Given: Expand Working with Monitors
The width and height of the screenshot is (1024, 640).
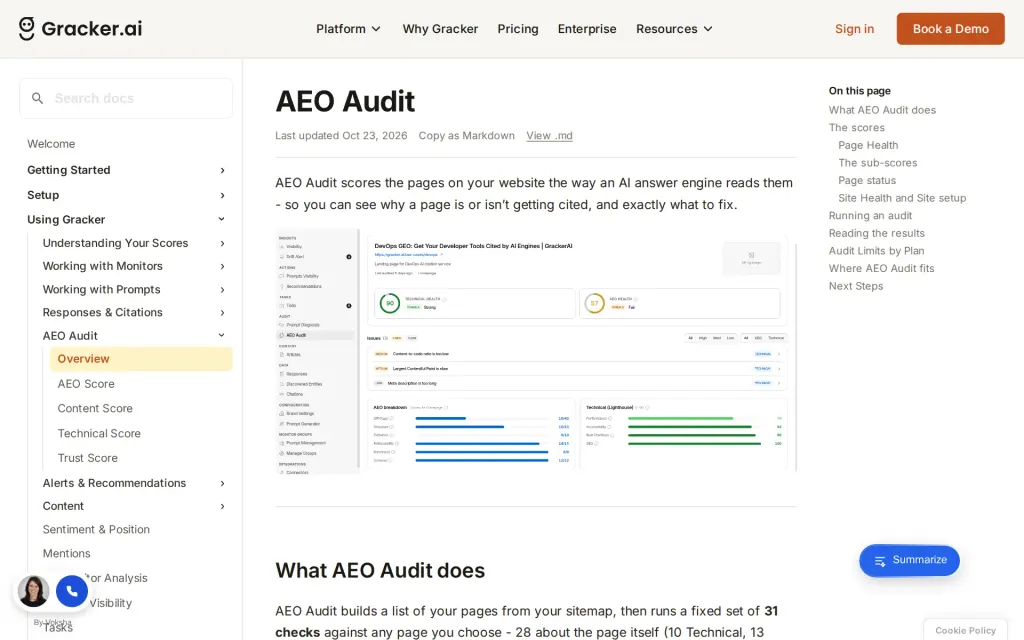Looking at the screenshot, I should [134, 266].
